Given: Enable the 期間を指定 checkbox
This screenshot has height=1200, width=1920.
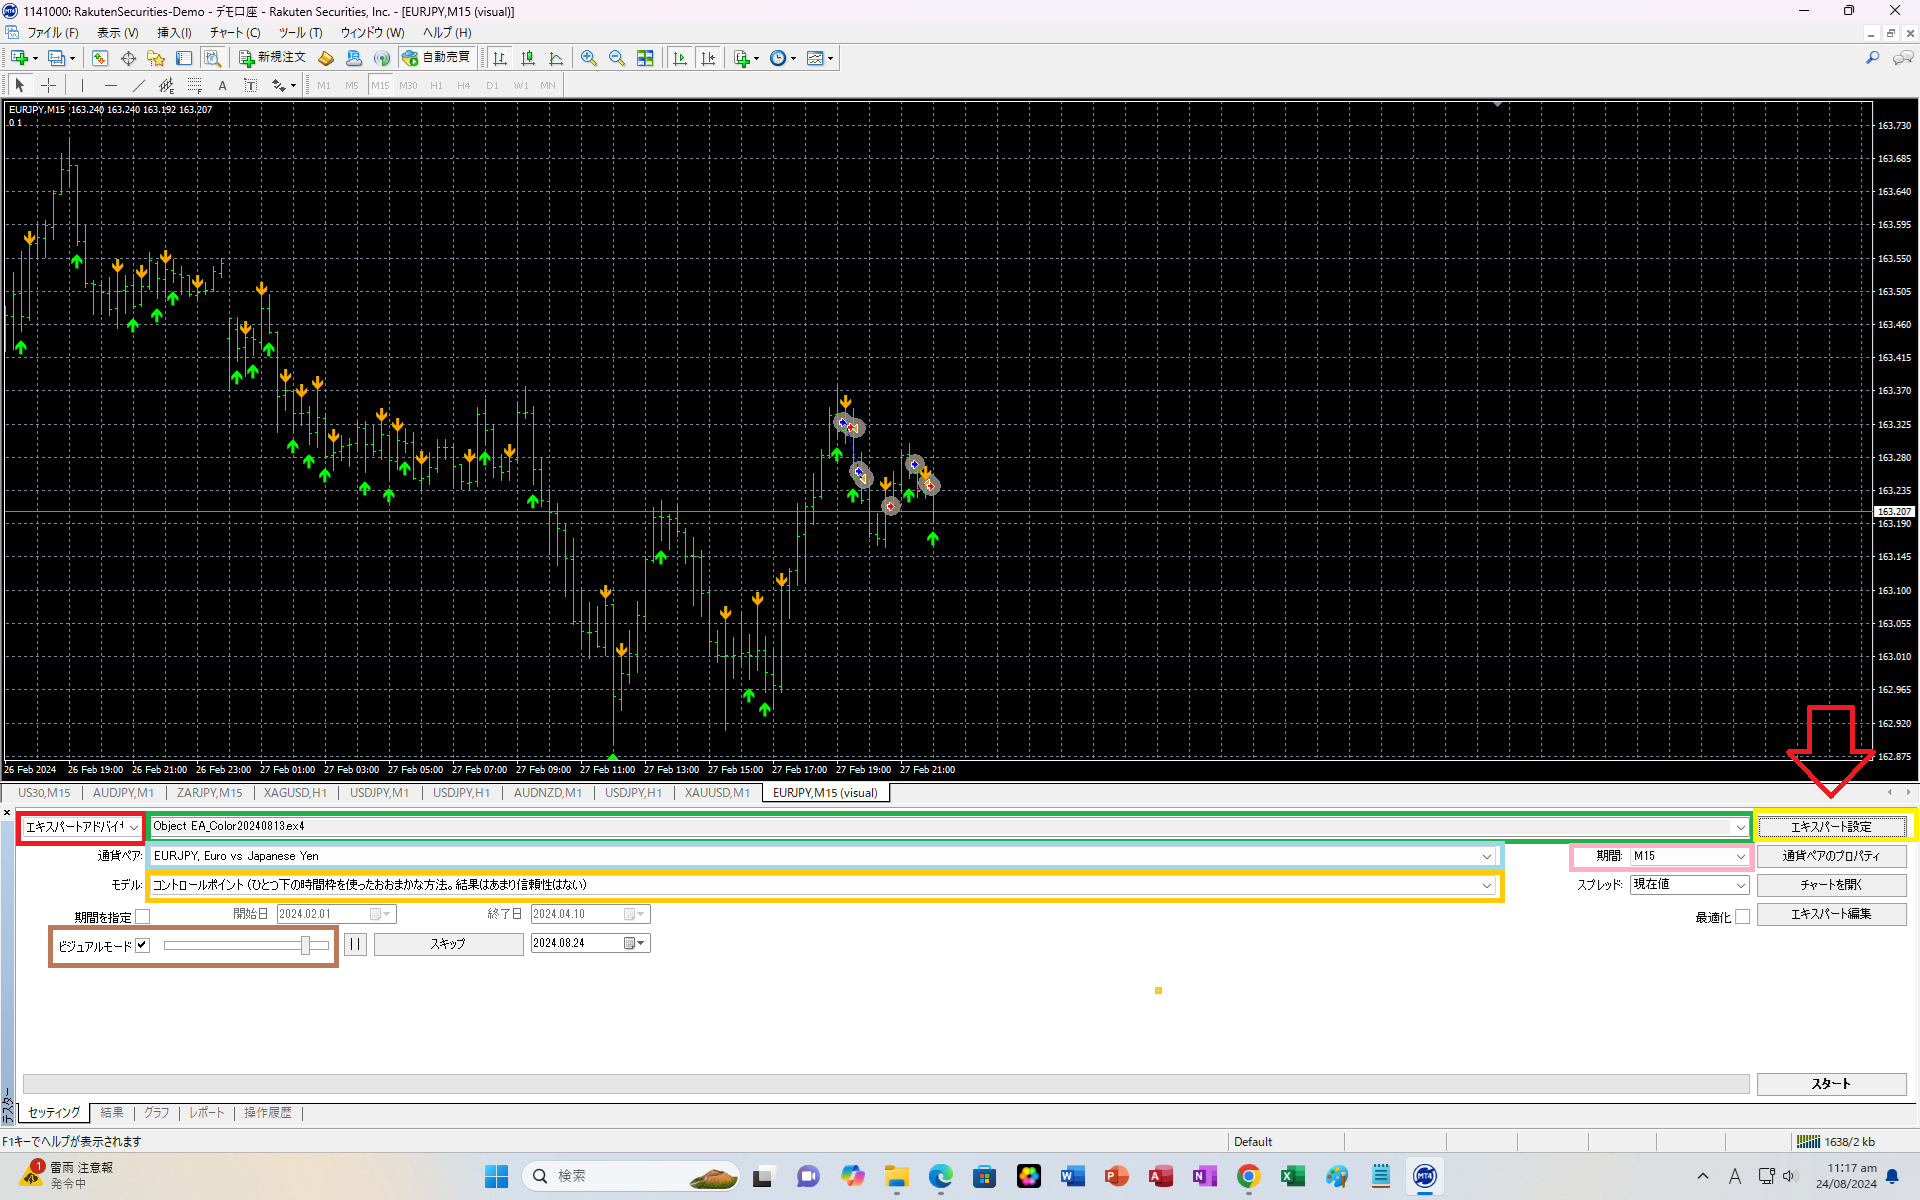Looking at the screenshot, I should click(x=143, y=916).
